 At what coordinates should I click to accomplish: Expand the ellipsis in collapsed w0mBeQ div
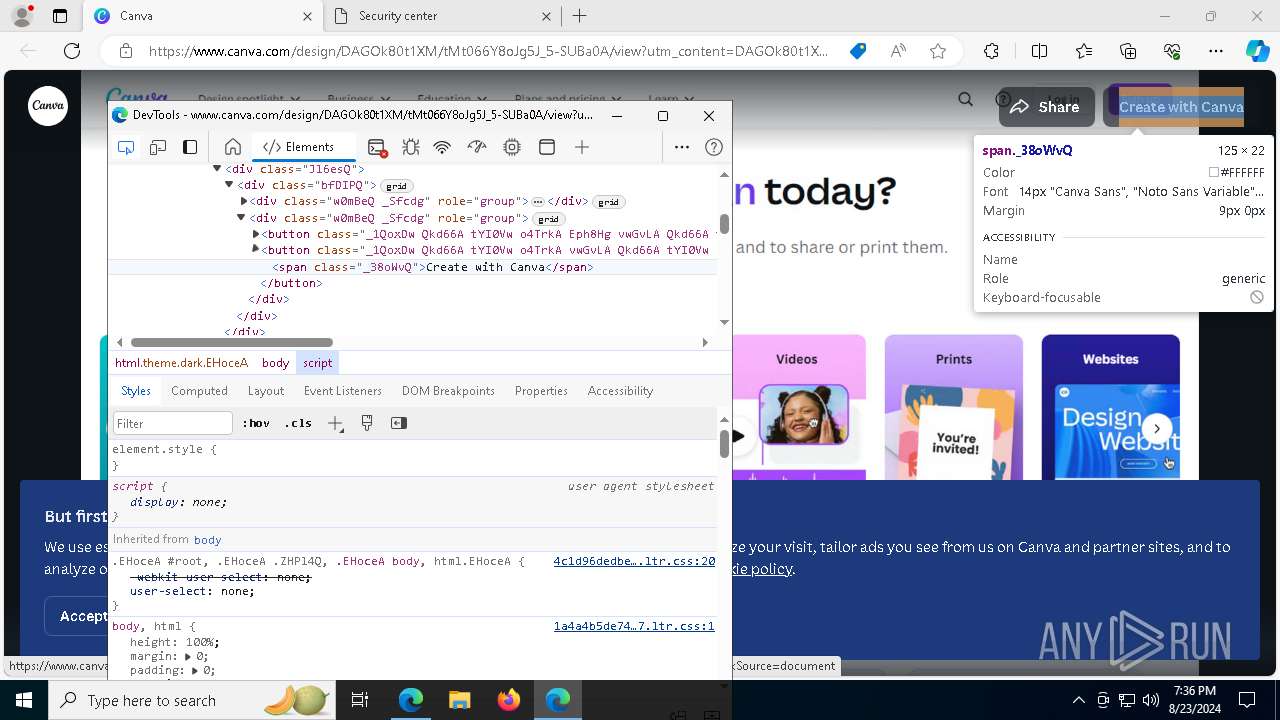click(x=538, y=202)
